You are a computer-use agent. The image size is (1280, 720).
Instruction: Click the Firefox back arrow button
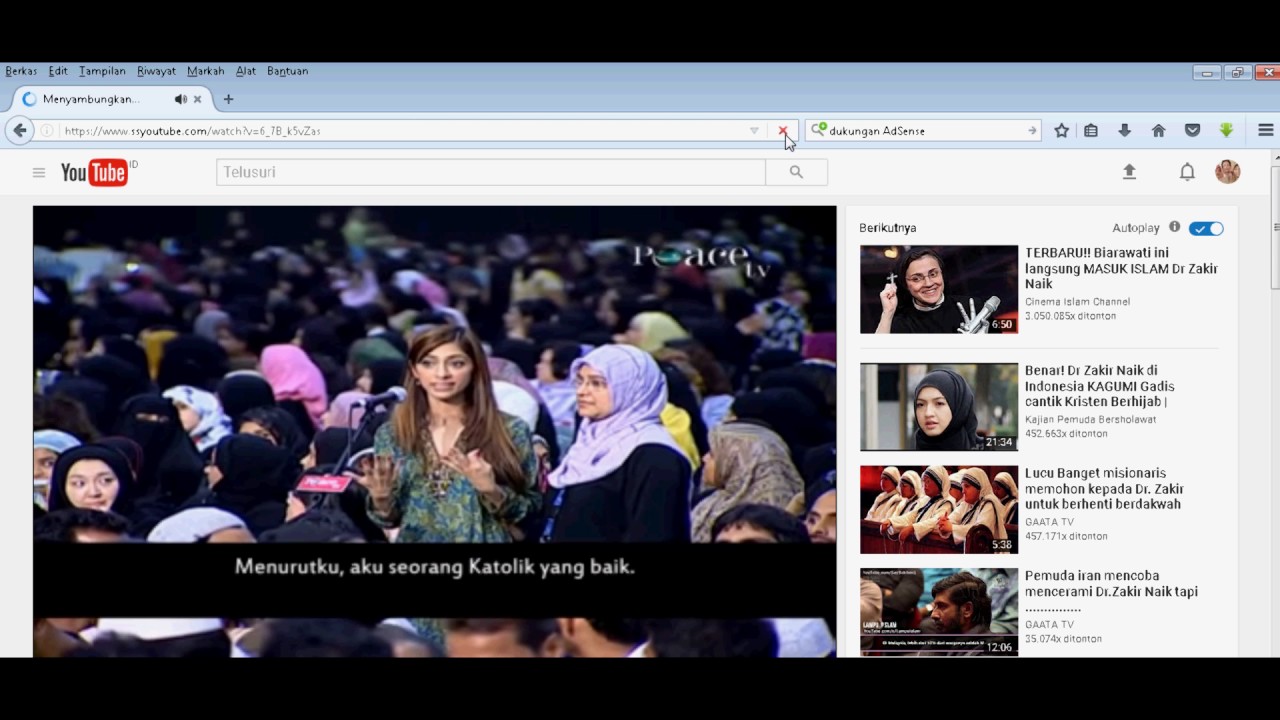pyautogui.click(x=19, y=130)
